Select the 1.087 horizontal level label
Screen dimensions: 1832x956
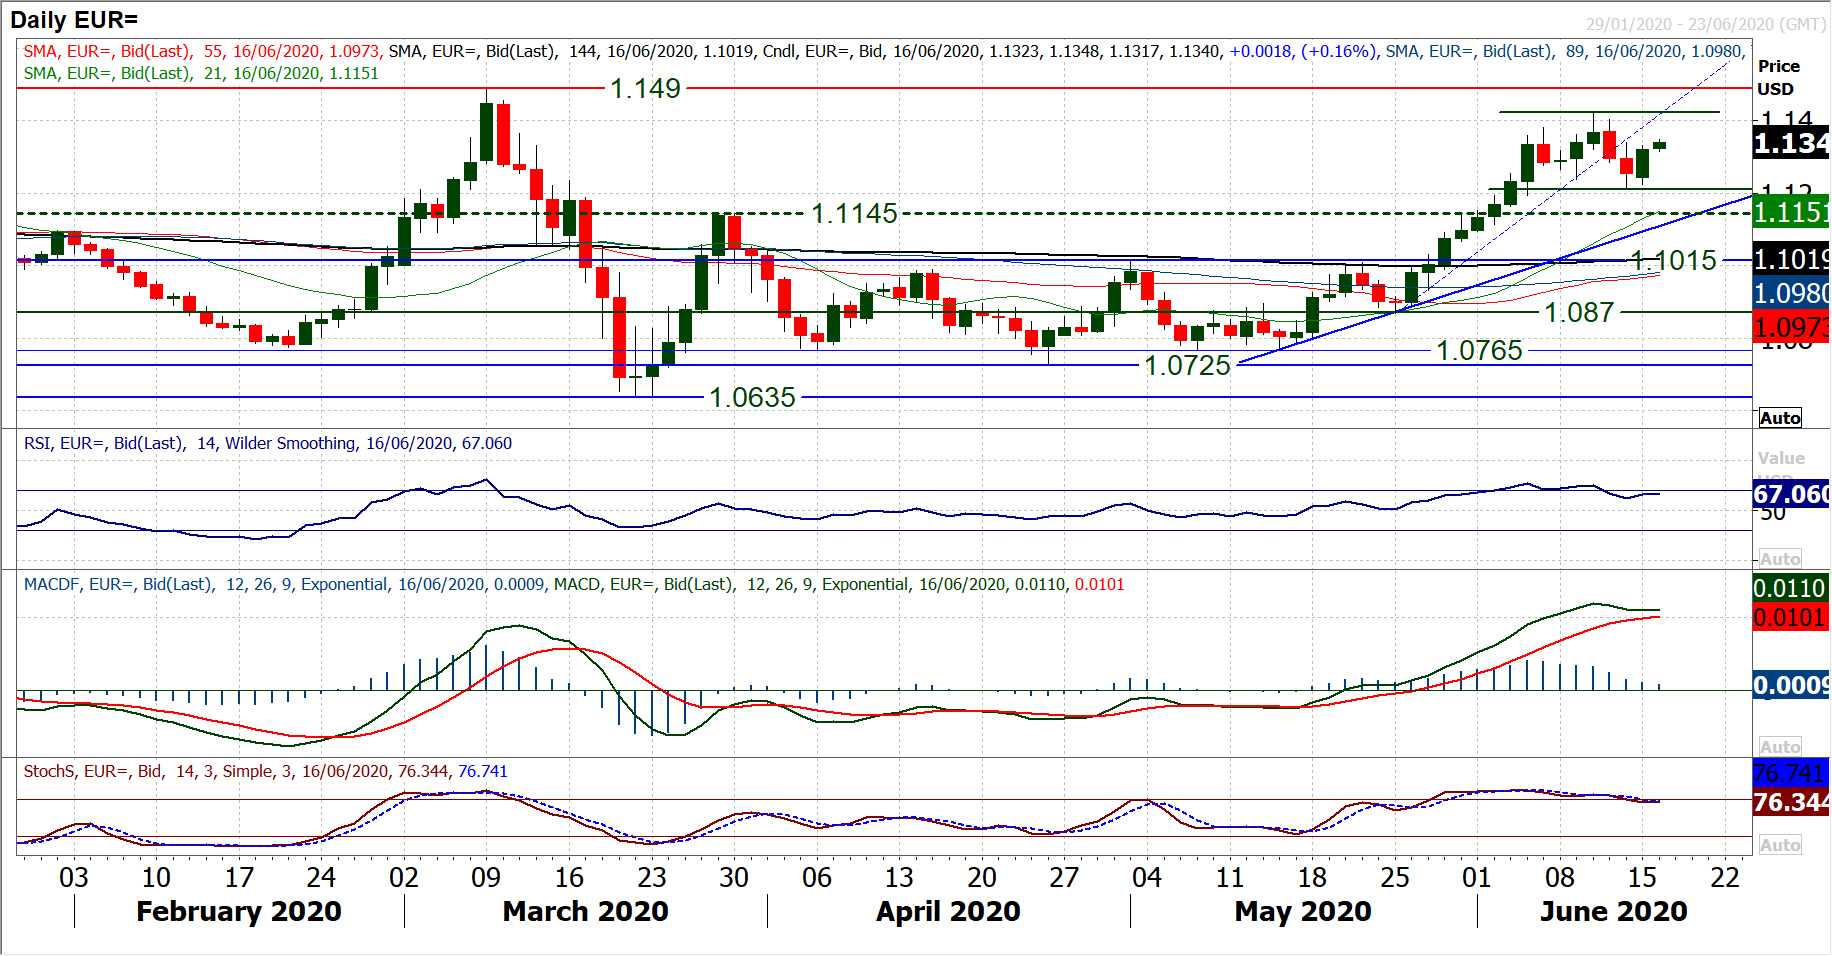[1579, 313]
